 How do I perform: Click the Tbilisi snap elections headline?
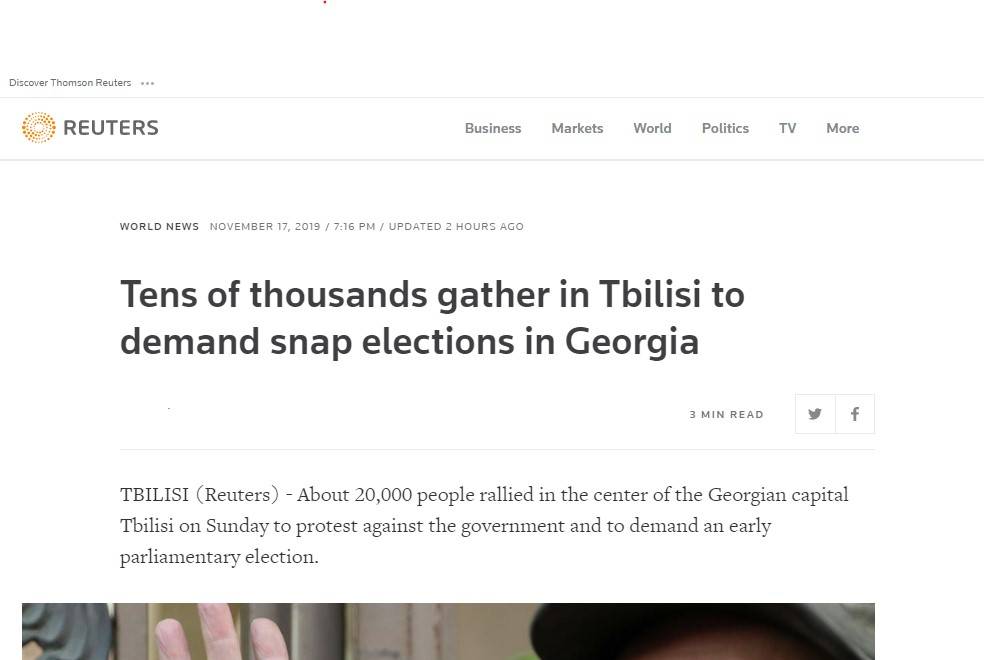point(432,318)
